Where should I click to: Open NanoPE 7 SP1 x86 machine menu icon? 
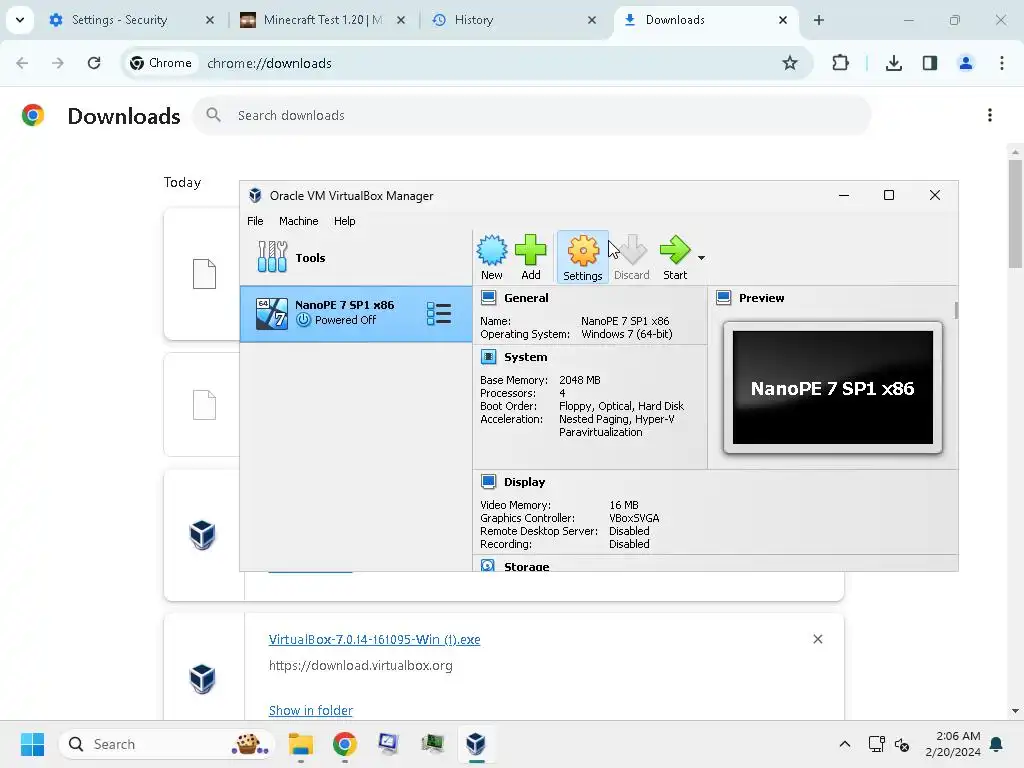(x=439, y=313)
